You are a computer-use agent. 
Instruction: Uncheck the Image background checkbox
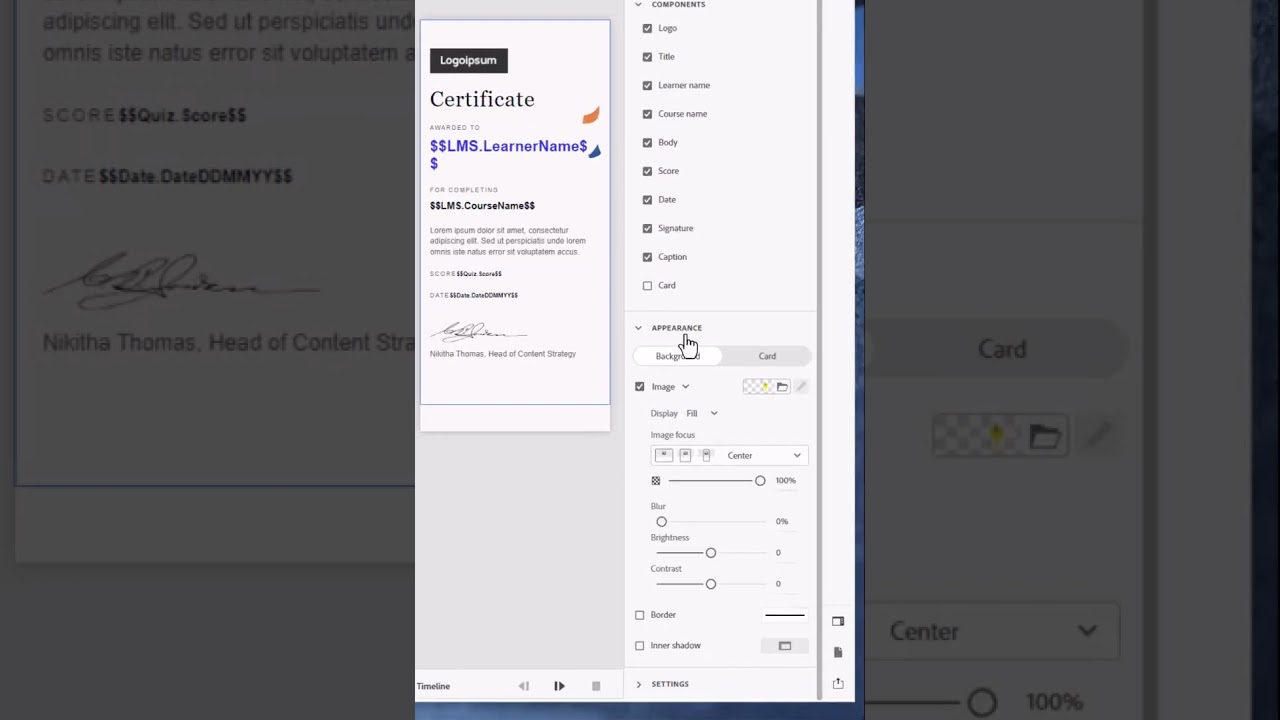click(x=640, y=387)
